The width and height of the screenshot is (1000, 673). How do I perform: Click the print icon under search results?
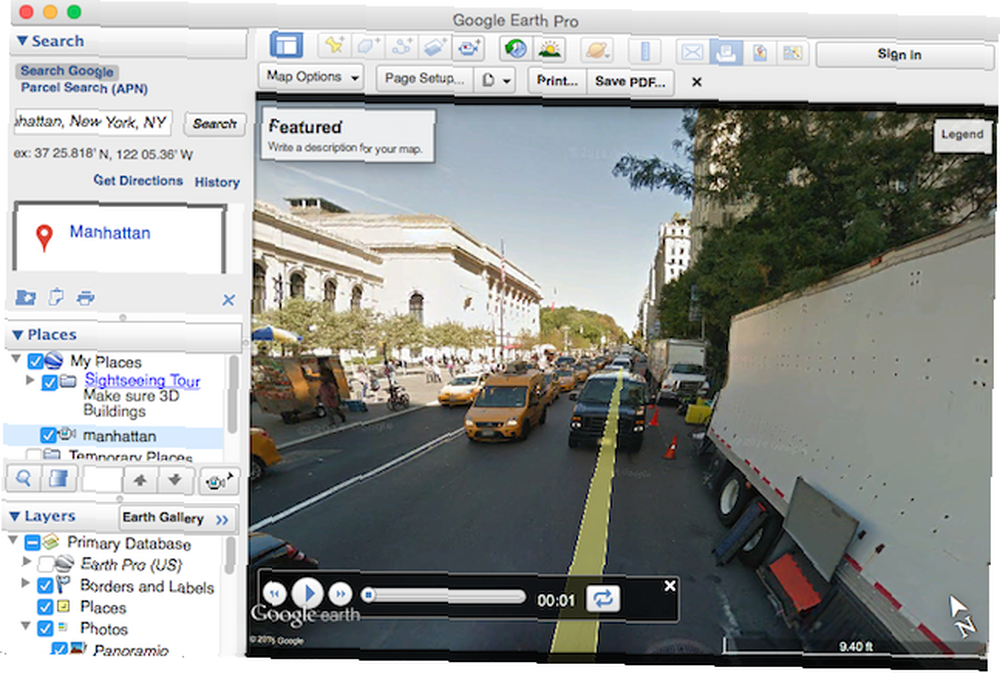point(85,297)
